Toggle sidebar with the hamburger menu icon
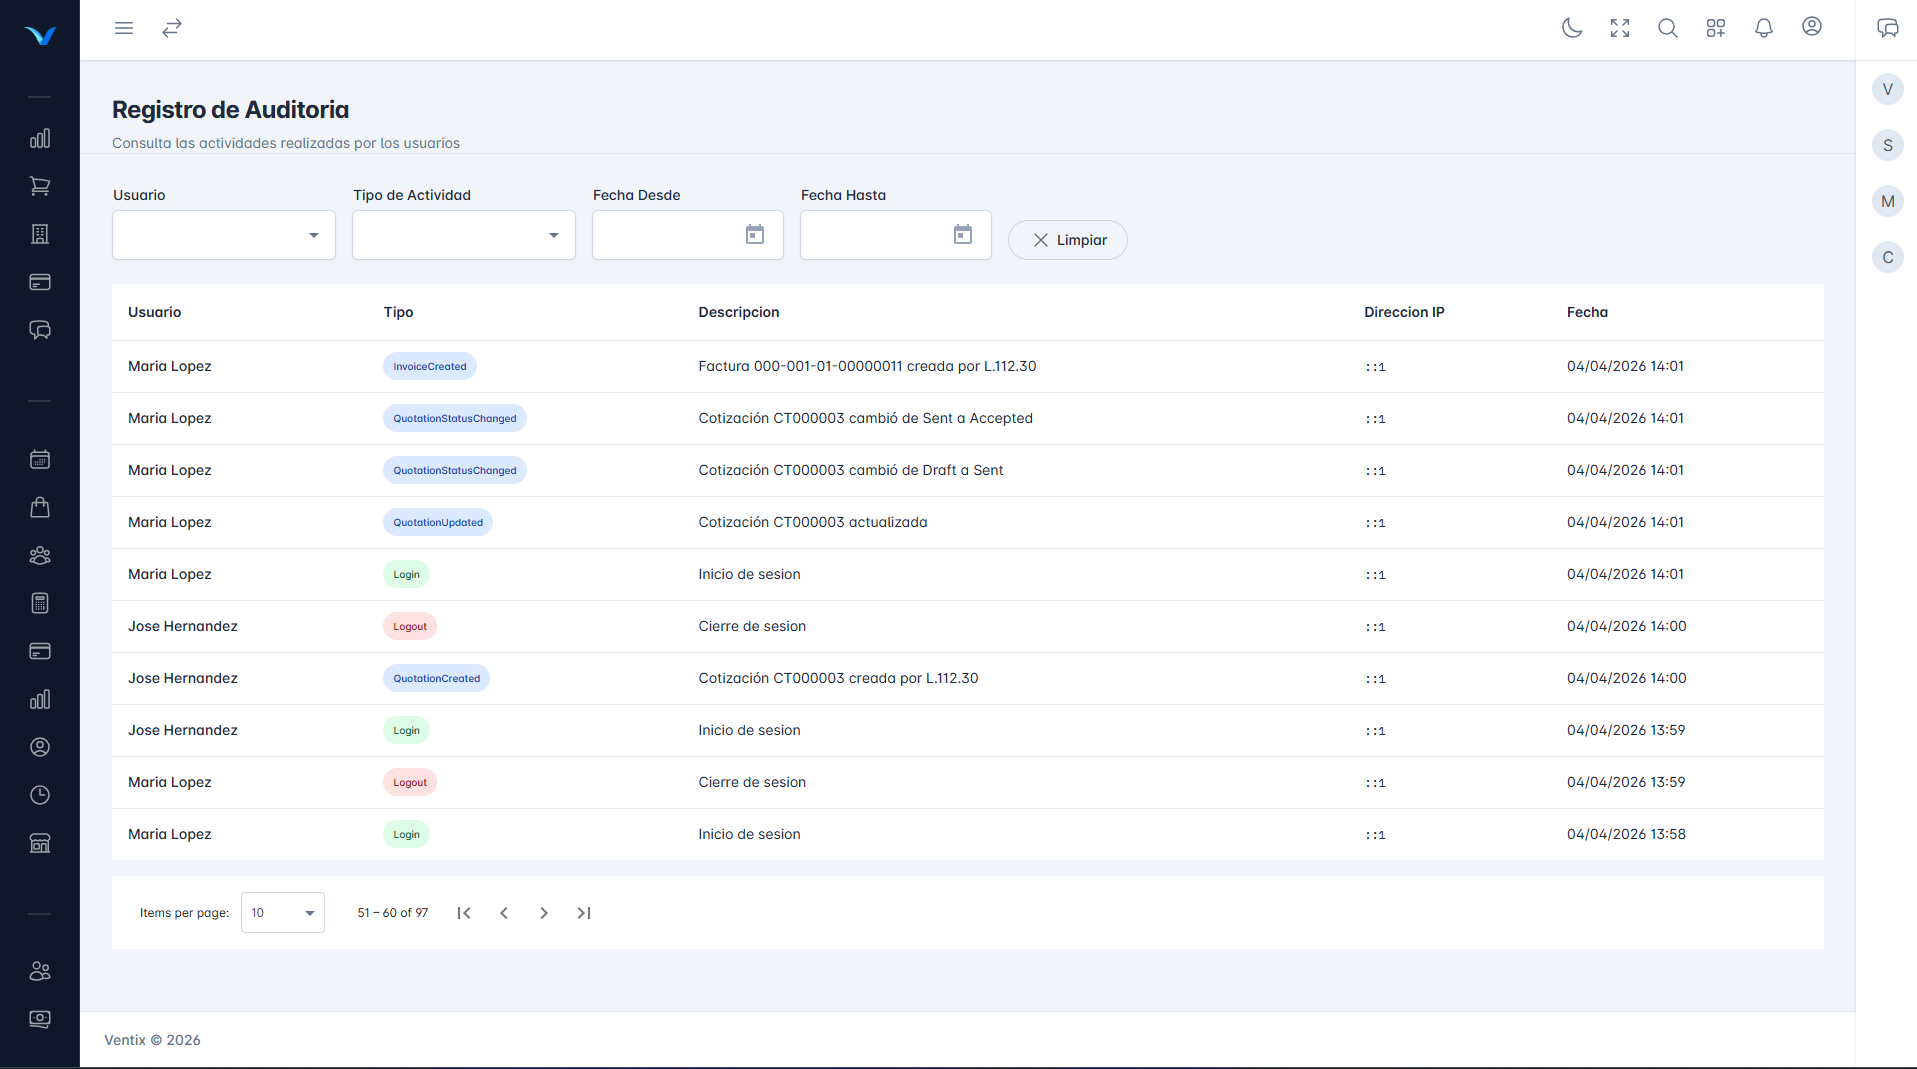This screenshot has width=1917, height=1069. pos(124,28)
